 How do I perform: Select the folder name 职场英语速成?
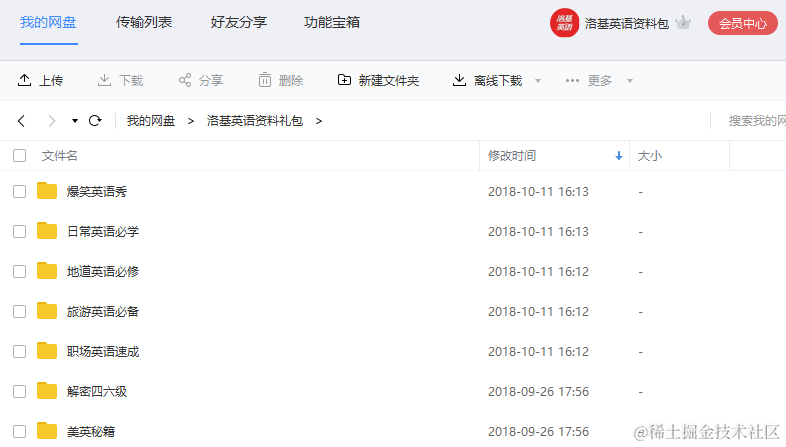coord(103,352)
